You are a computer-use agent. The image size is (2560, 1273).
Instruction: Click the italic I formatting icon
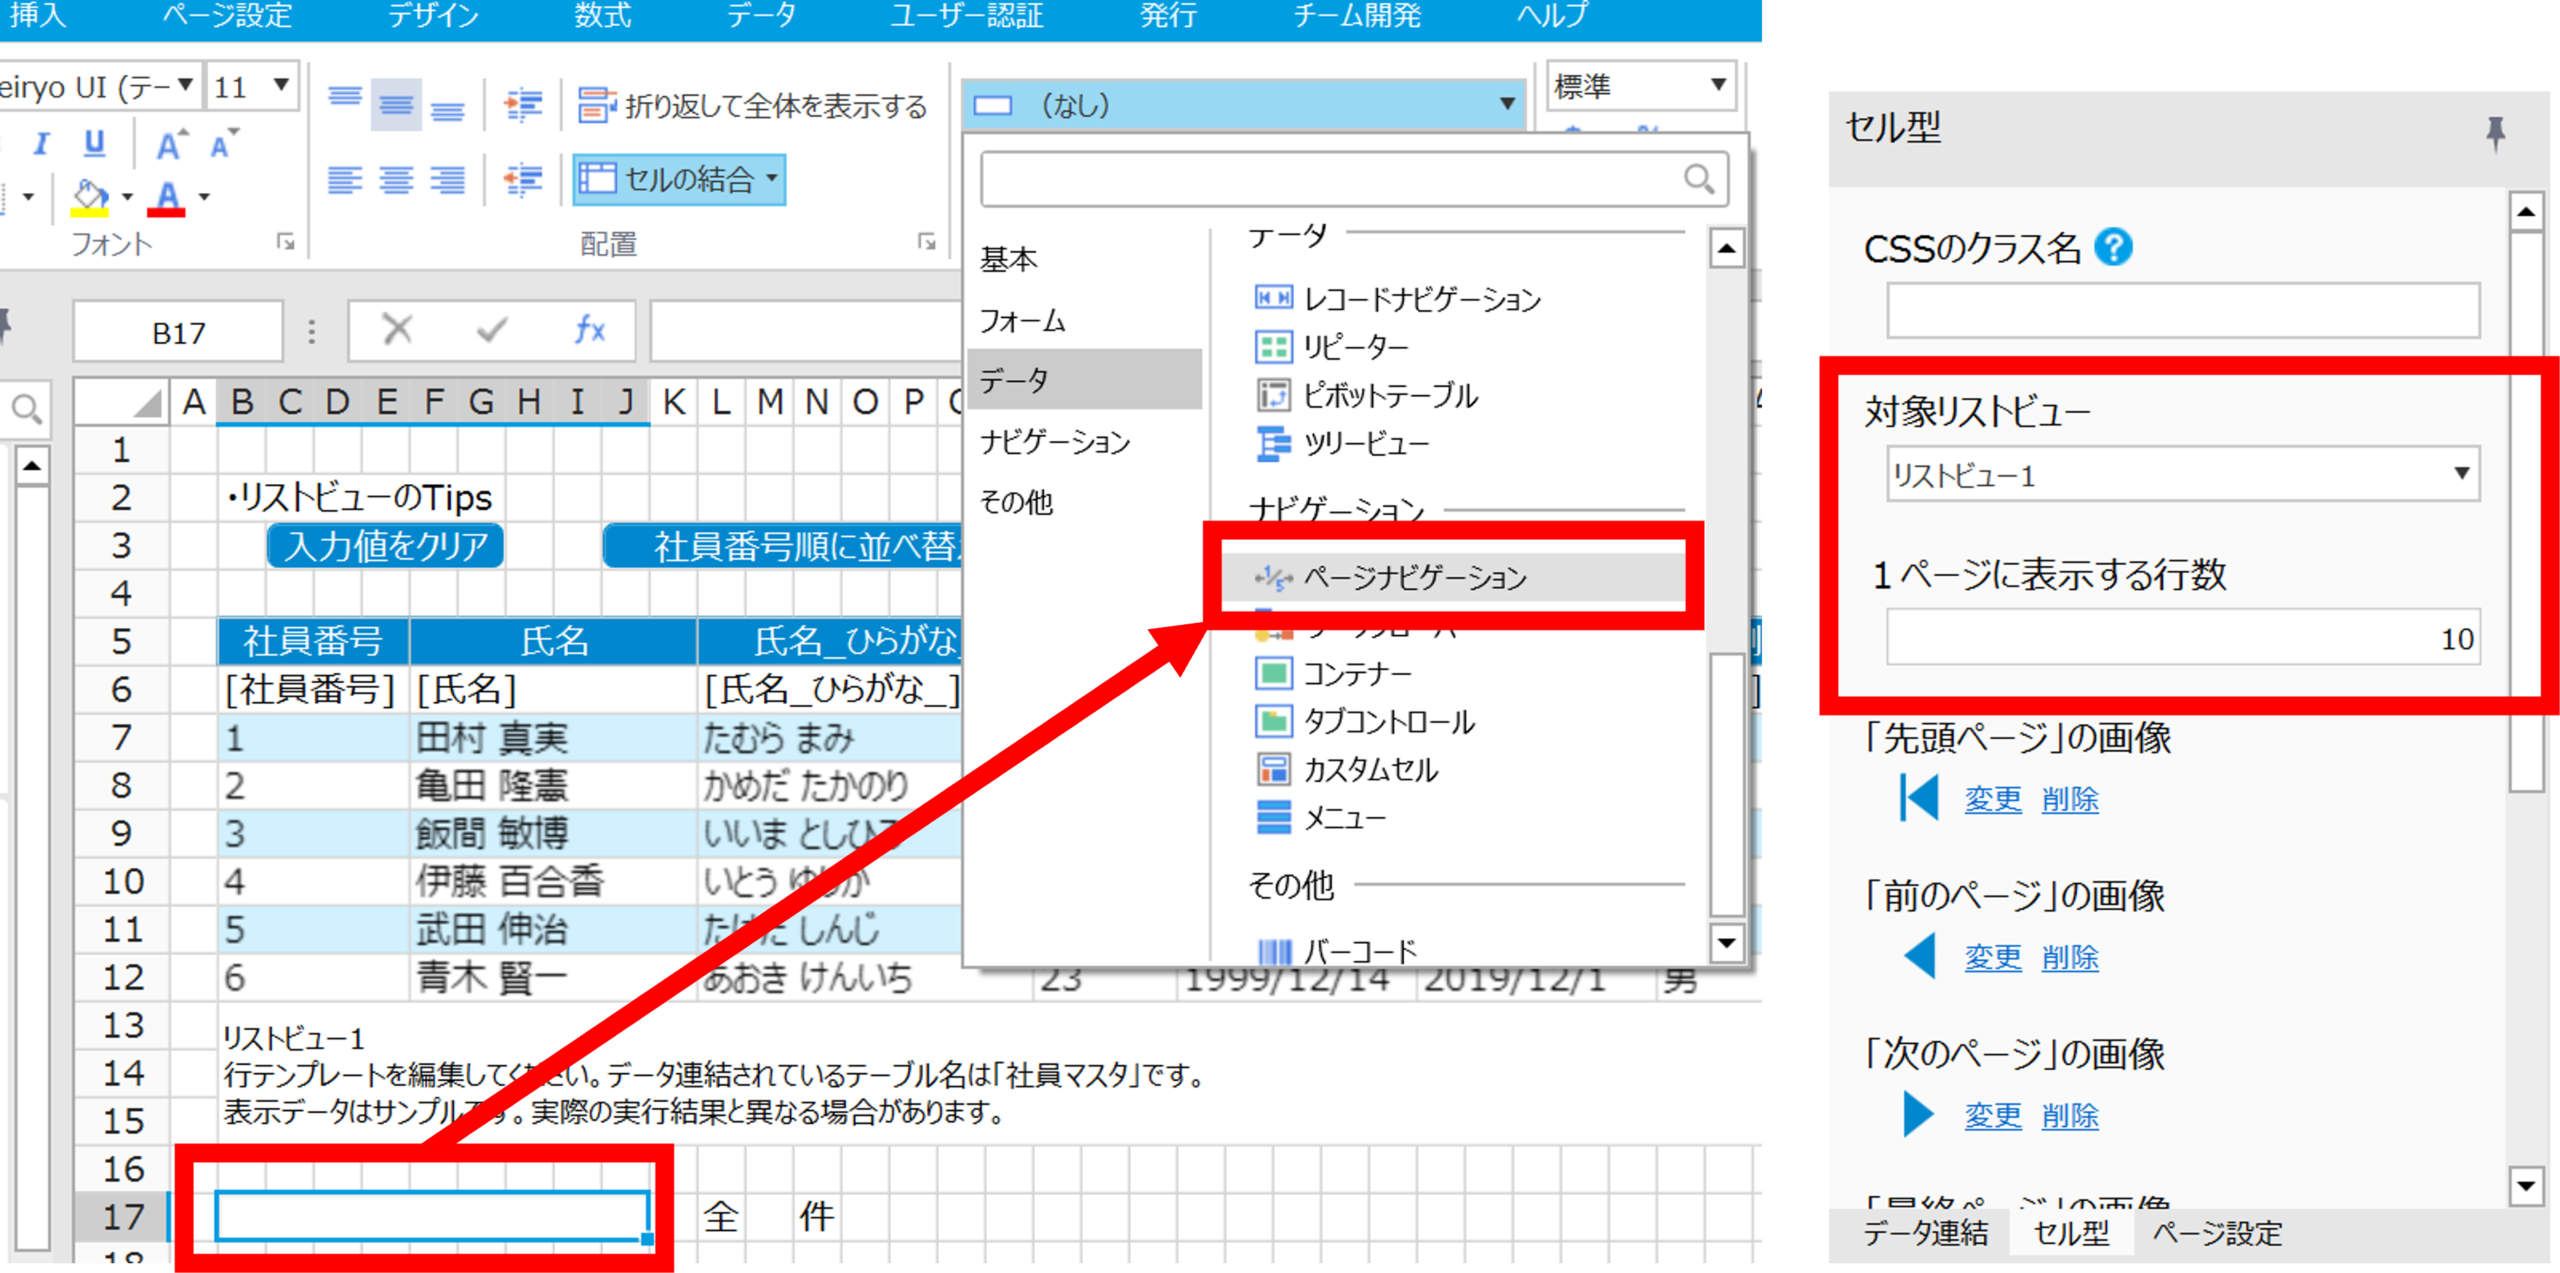[x=41, y=144]
